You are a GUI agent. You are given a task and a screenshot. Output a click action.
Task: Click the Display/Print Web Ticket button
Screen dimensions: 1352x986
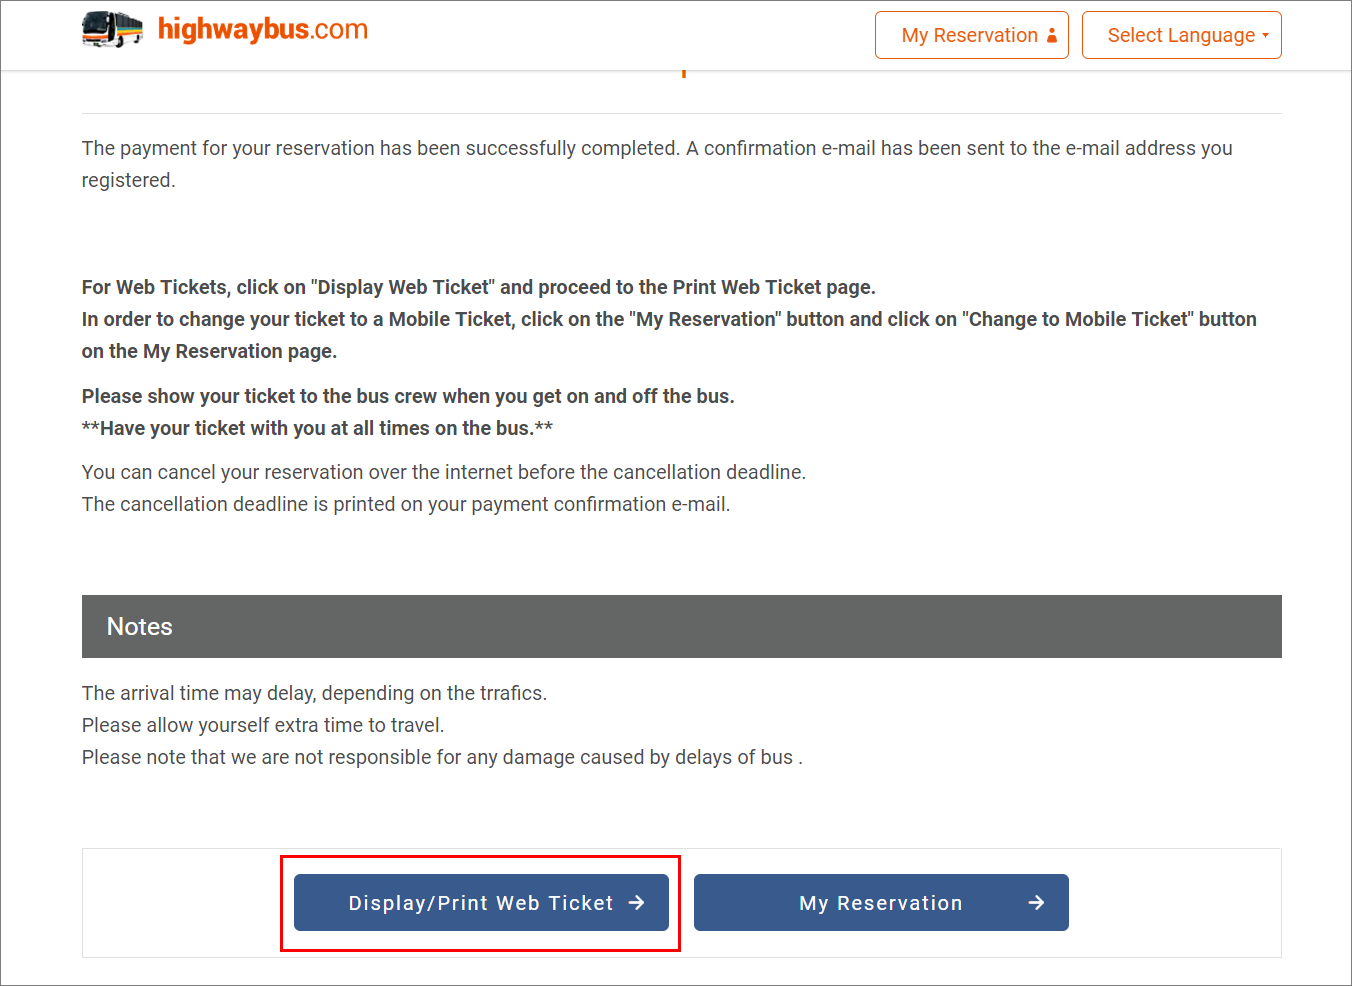[480, 903]
